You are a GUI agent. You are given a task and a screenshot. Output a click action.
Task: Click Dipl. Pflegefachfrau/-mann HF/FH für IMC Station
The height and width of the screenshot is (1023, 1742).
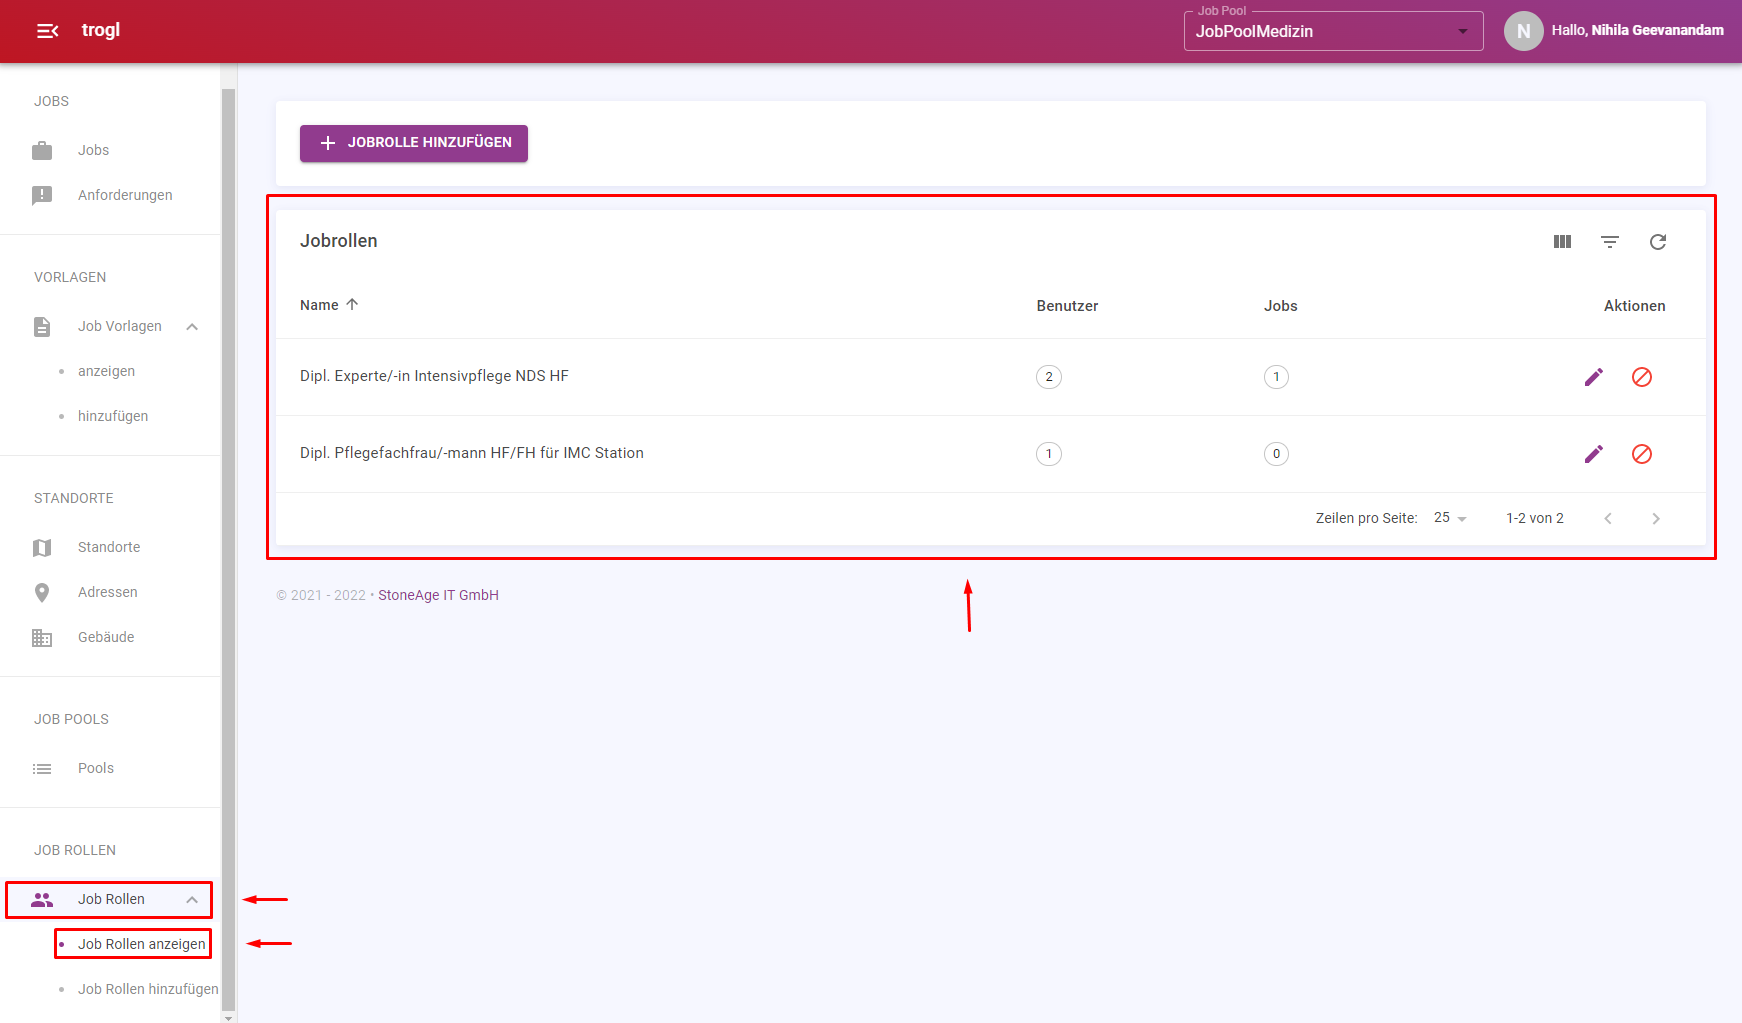pos(472,453)
